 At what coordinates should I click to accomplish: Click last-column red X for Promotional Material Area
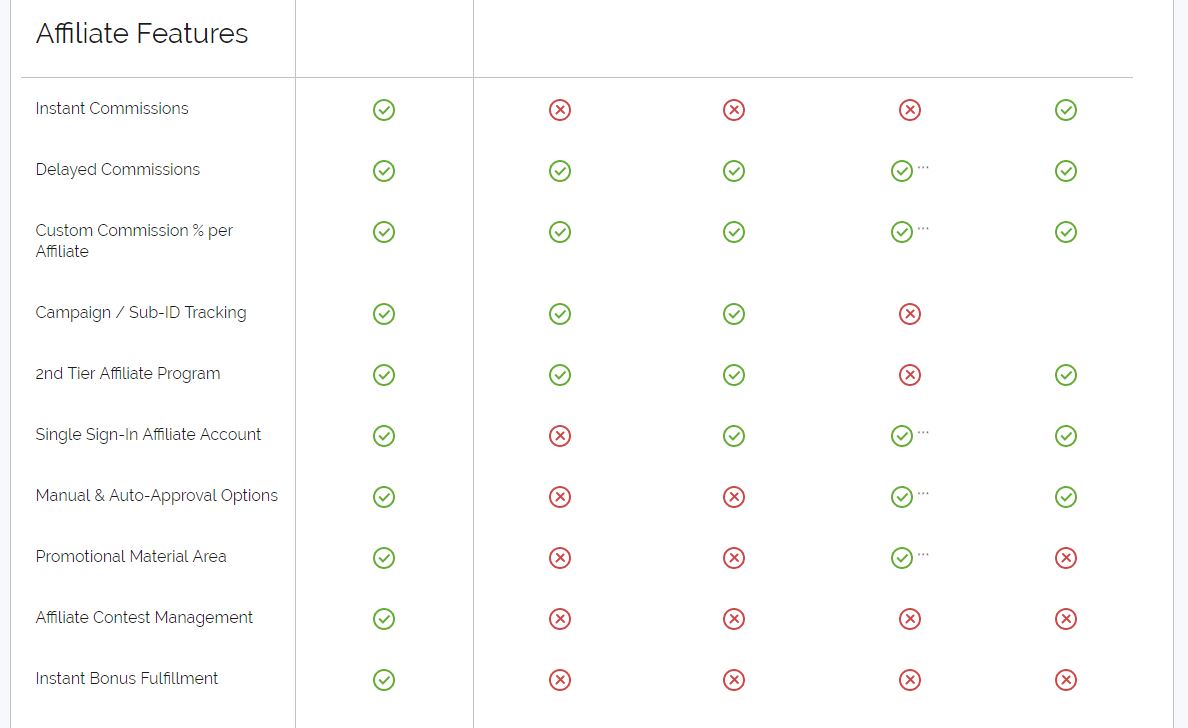coord(1066,558)
